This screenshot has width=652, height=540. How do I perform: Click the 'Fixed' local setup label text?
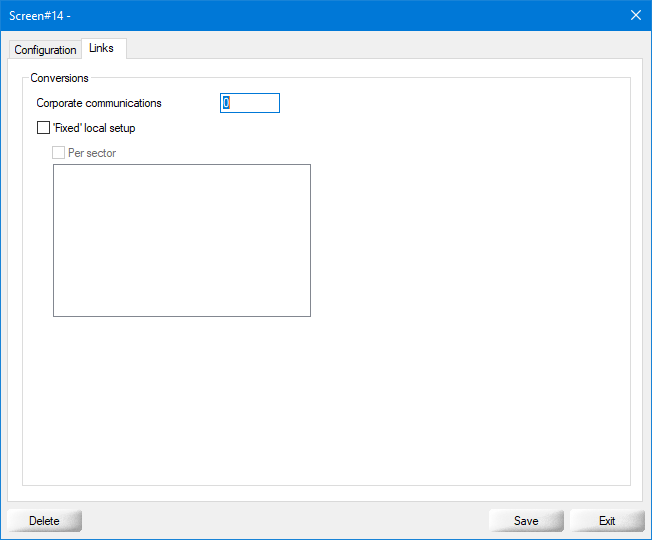[x=93, y=128]
